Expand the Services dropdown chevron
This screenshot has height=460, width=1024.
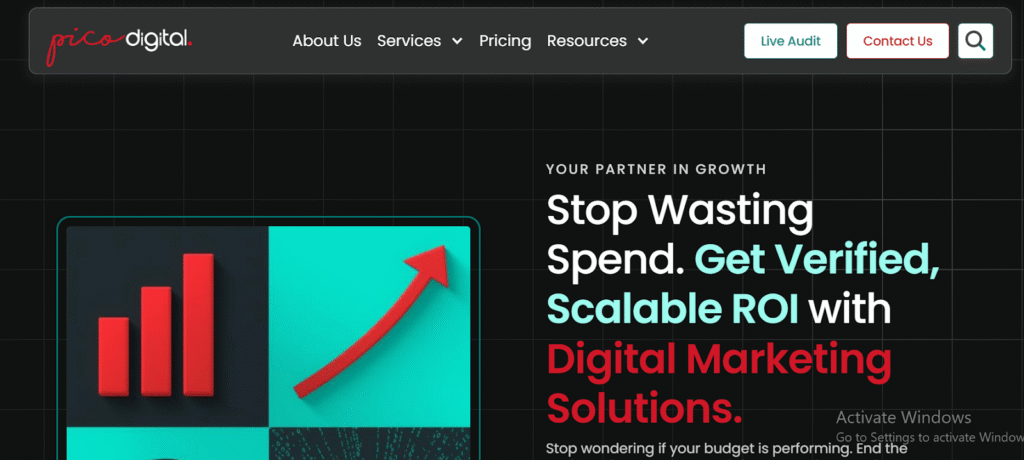pyautogui.click(x=457, y=41)
